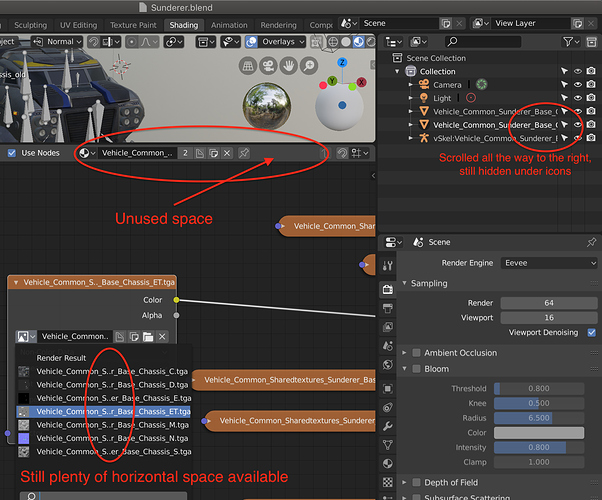Adjust the Bloom Radius slider

click(x=539, y=418)
